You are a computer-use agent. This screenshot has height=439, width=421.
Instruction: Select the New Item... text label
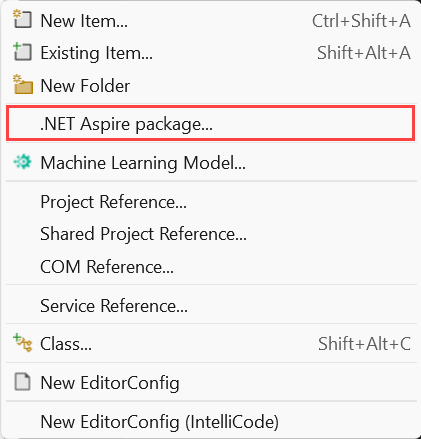tap(84, 21)
